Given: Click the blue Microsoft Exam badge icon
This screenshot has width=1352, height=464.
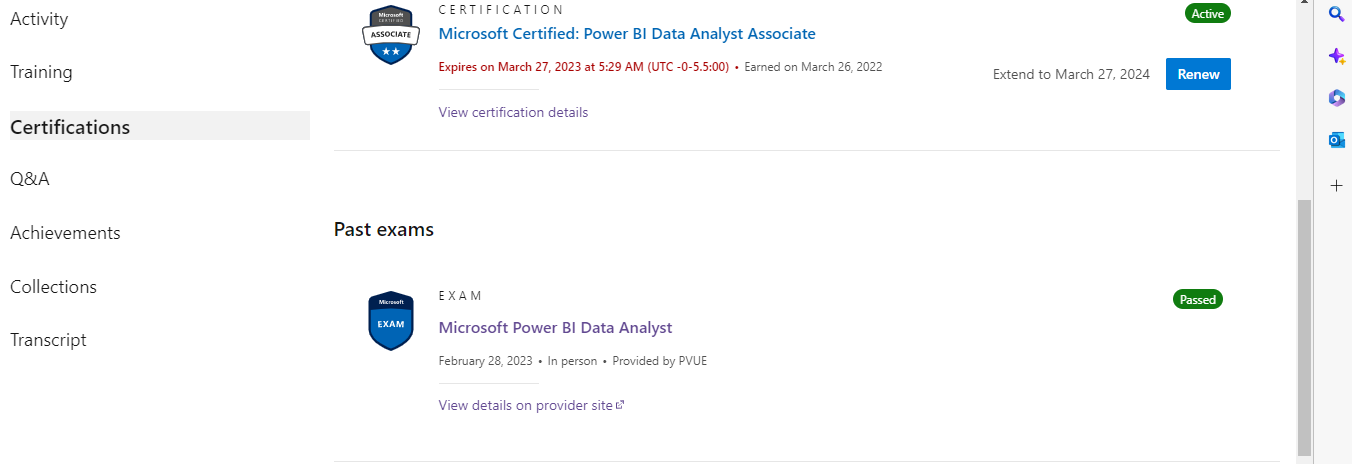Looking at the screenshot, I should click(x=391, y=321).
